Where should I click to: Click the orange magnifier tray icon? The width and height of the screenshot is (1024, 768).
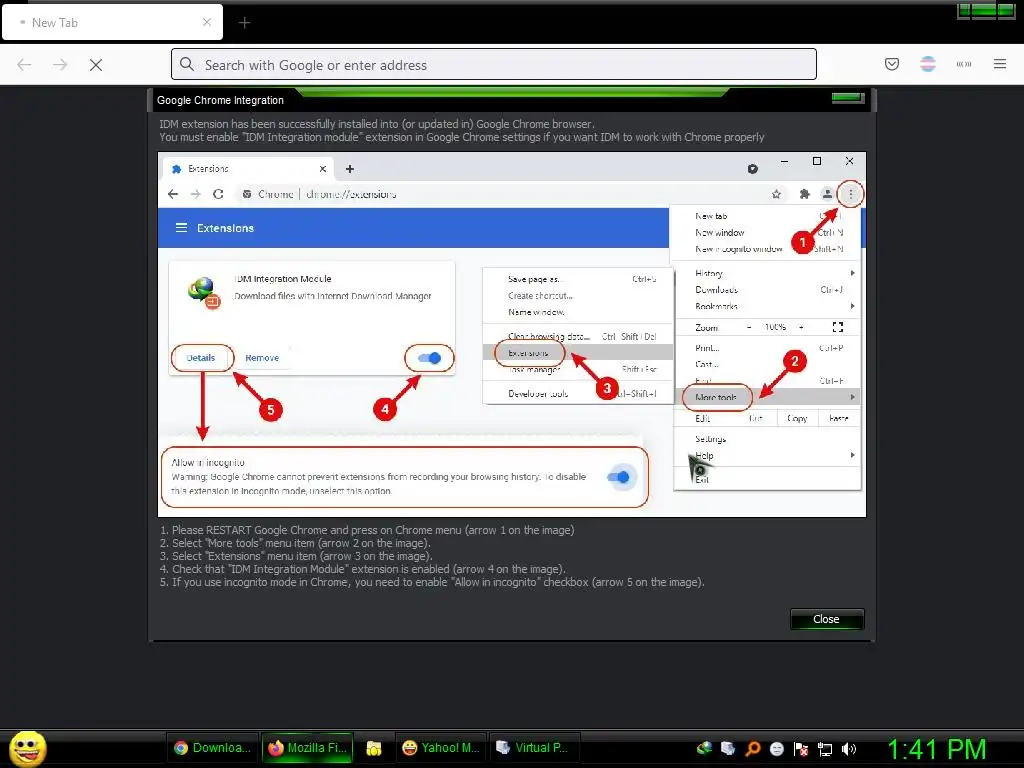(x=752, y=748)
